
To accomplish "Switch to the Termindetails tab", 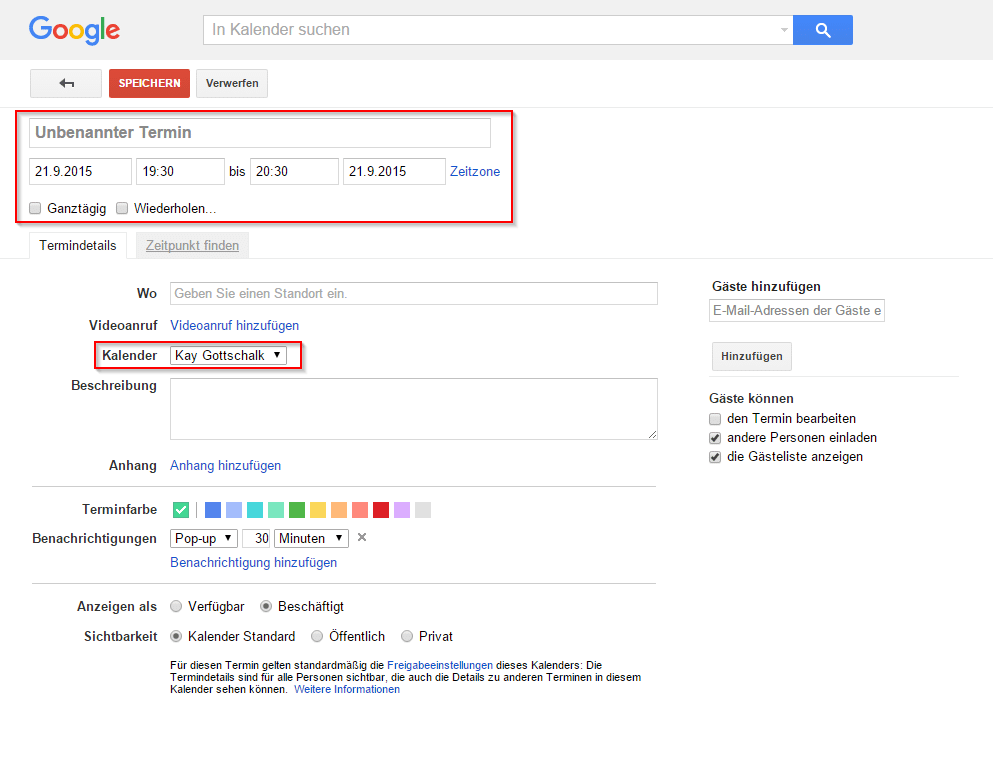I will [x=78, y=246].
